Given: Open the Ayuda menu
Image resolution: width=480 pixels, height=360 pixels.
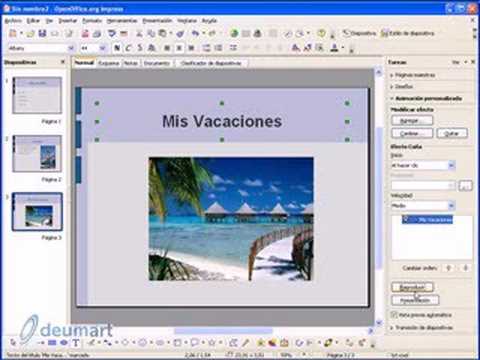Looking at the screenshot, I should [x=209, y=21].
